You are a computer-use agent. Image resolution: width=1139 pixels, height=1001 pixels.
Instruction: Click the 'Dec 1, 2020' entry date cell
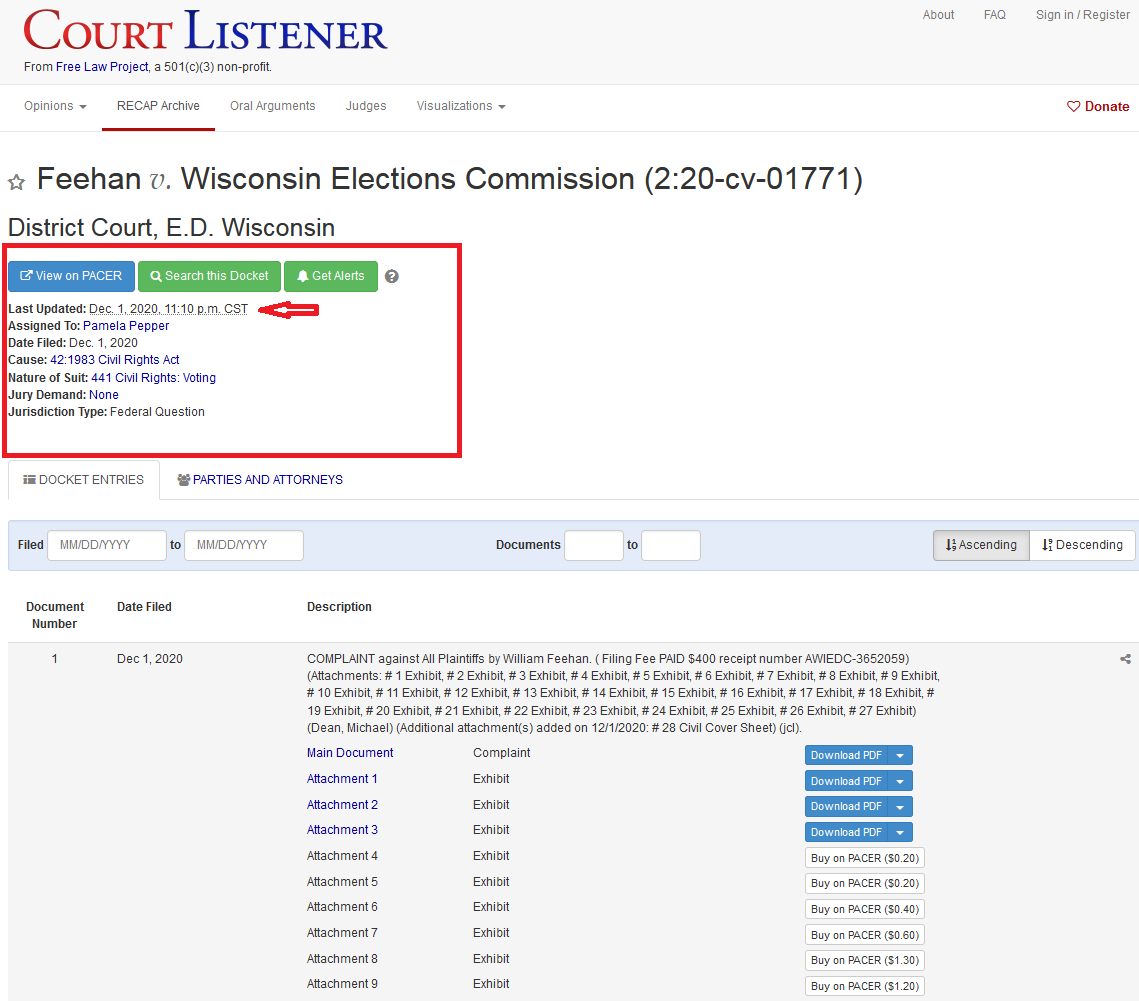tap(150, 659)
